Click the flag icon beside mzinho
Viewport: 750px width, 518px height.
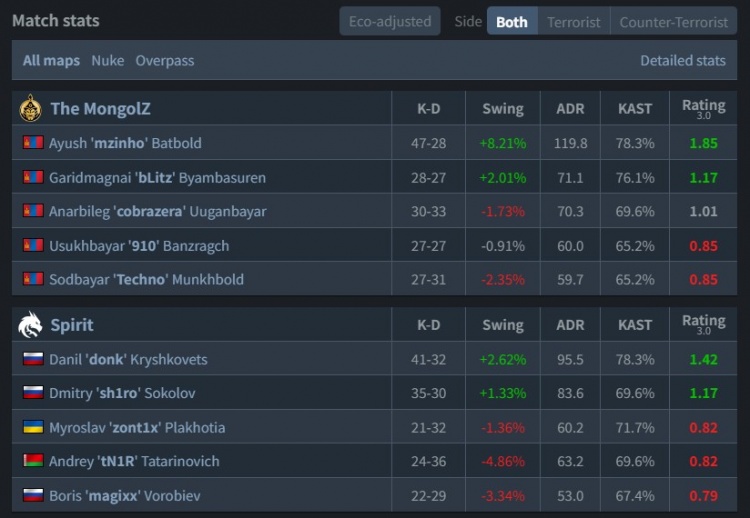tap(32, 143)
